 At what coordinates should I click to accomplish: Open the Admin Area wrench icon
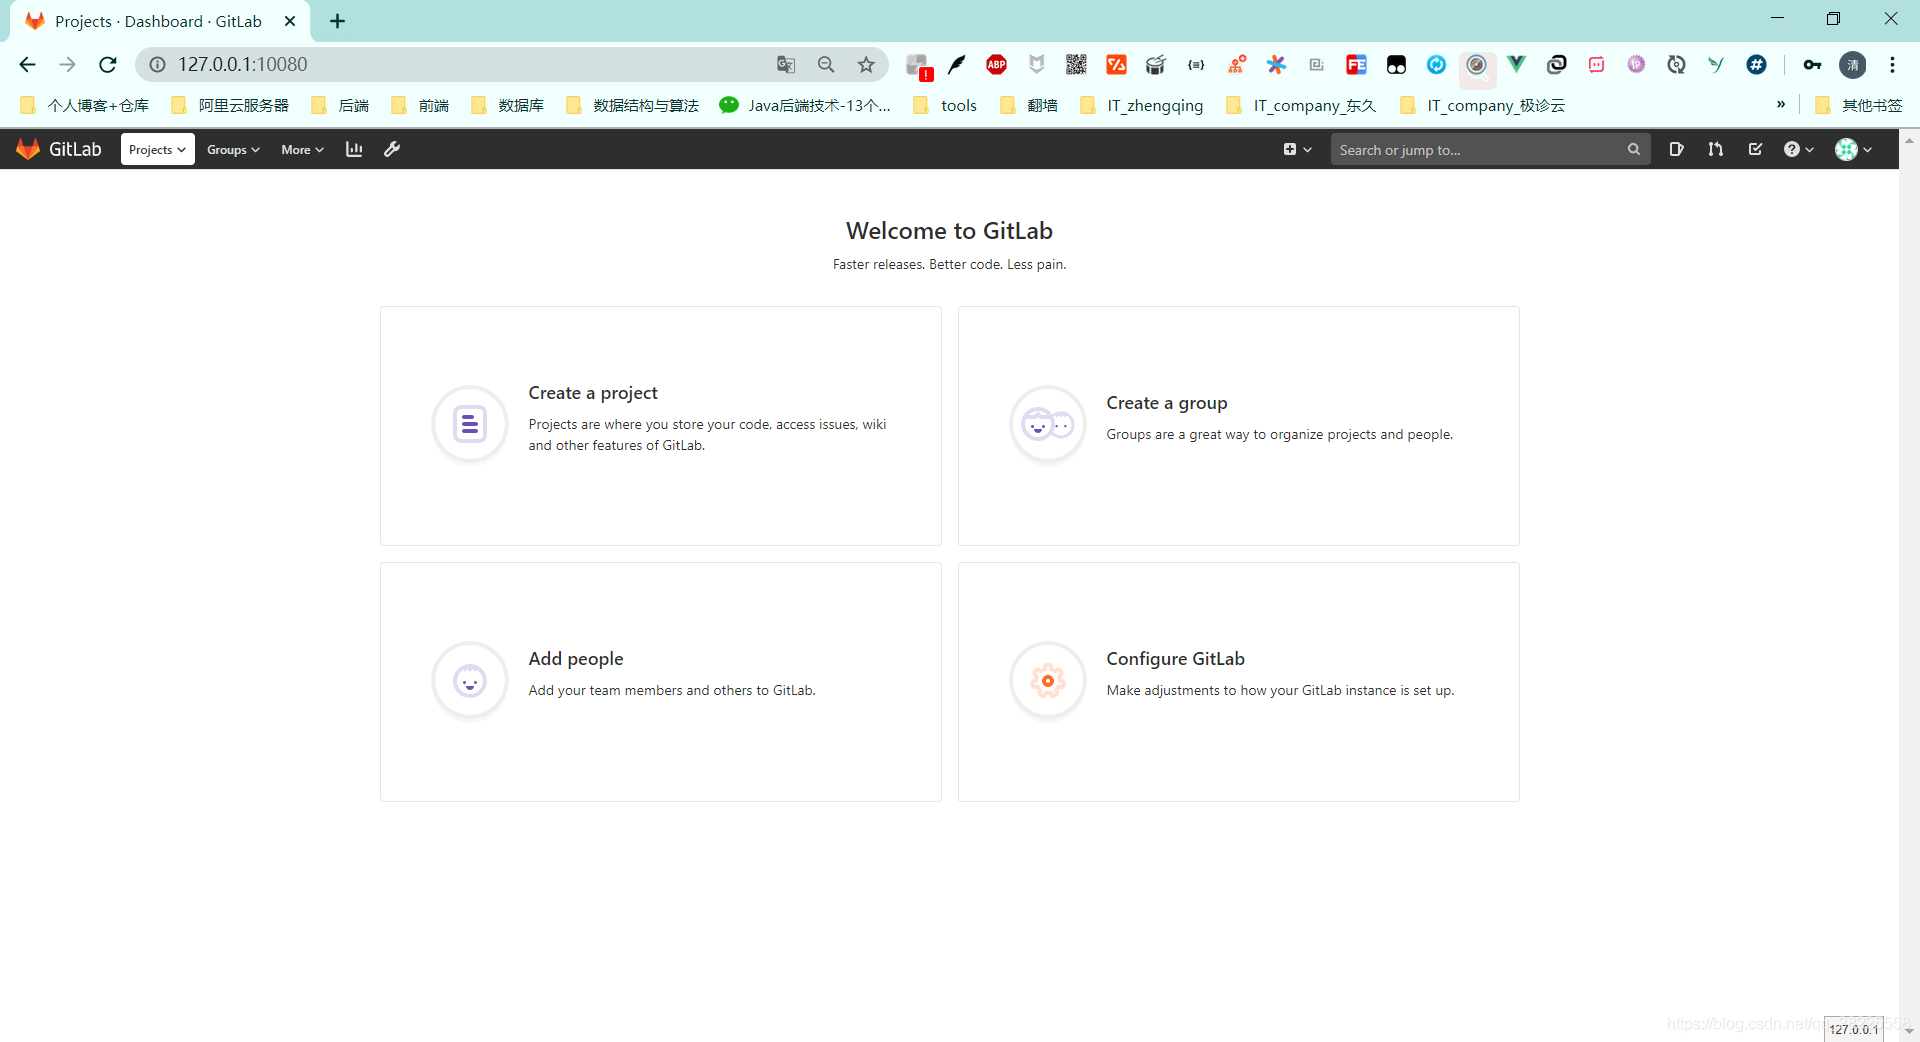392,149
